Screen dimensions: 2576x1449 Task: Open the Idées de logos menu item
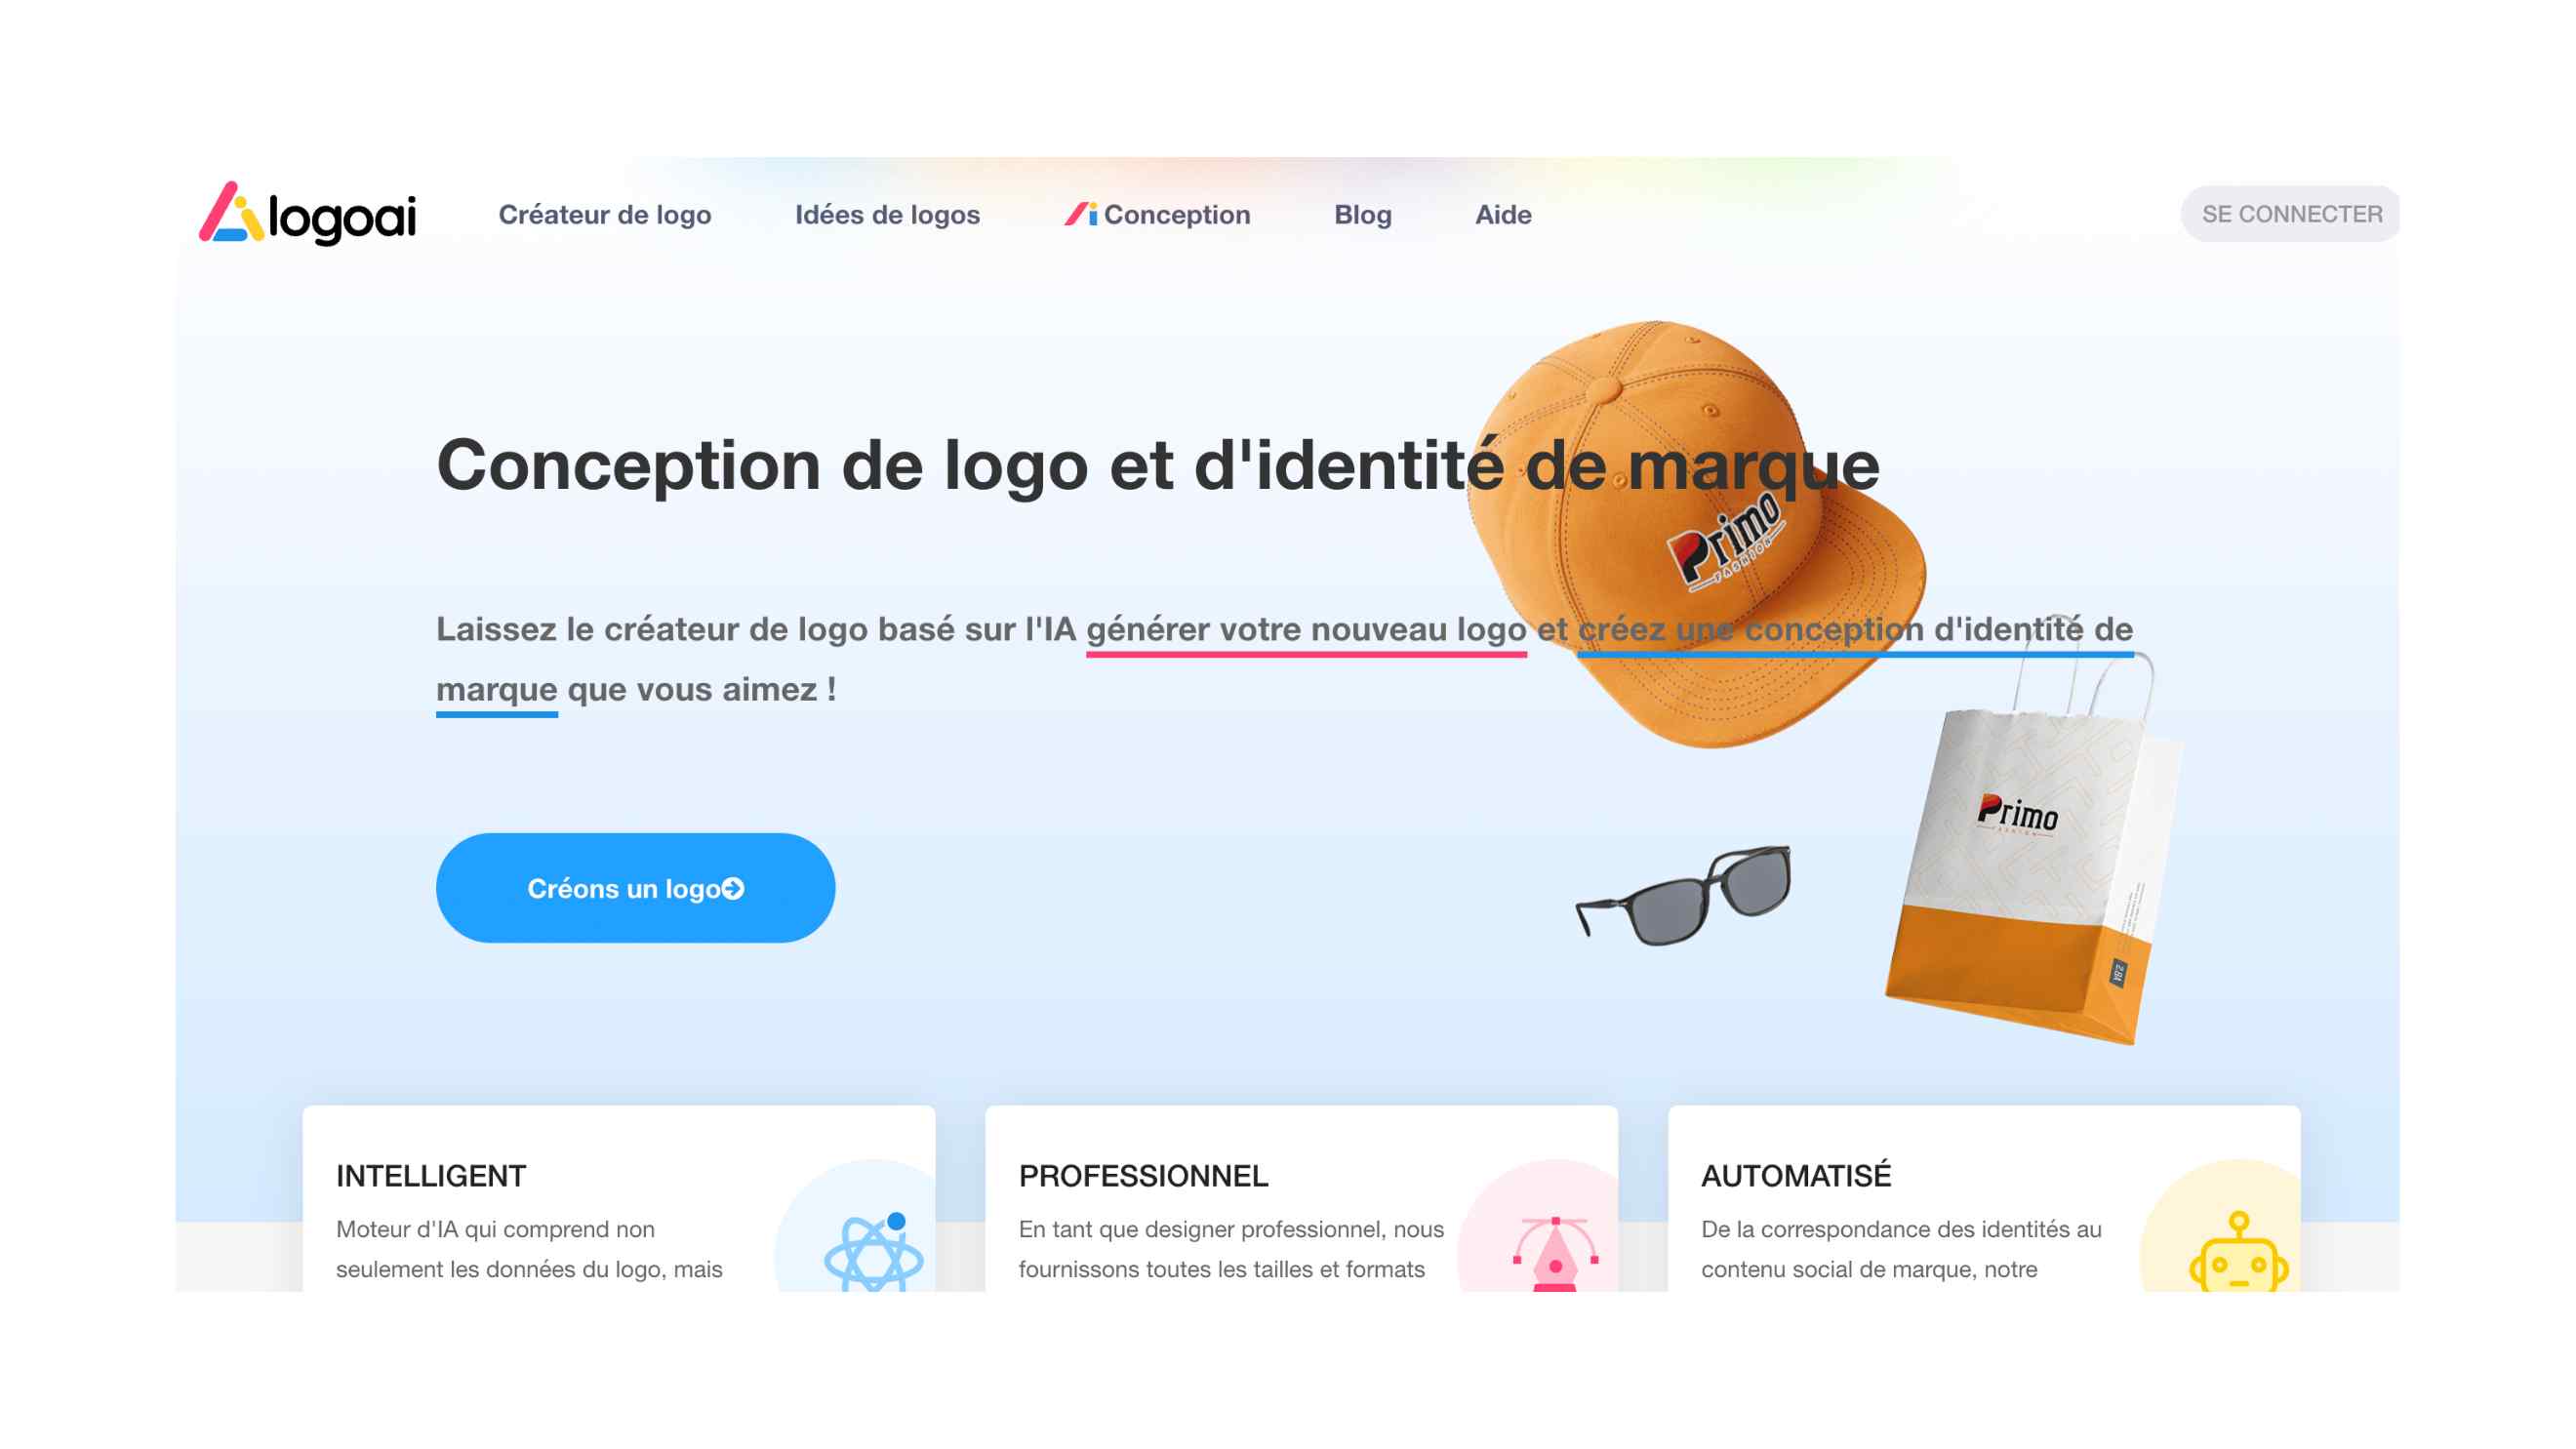point(887,214)
